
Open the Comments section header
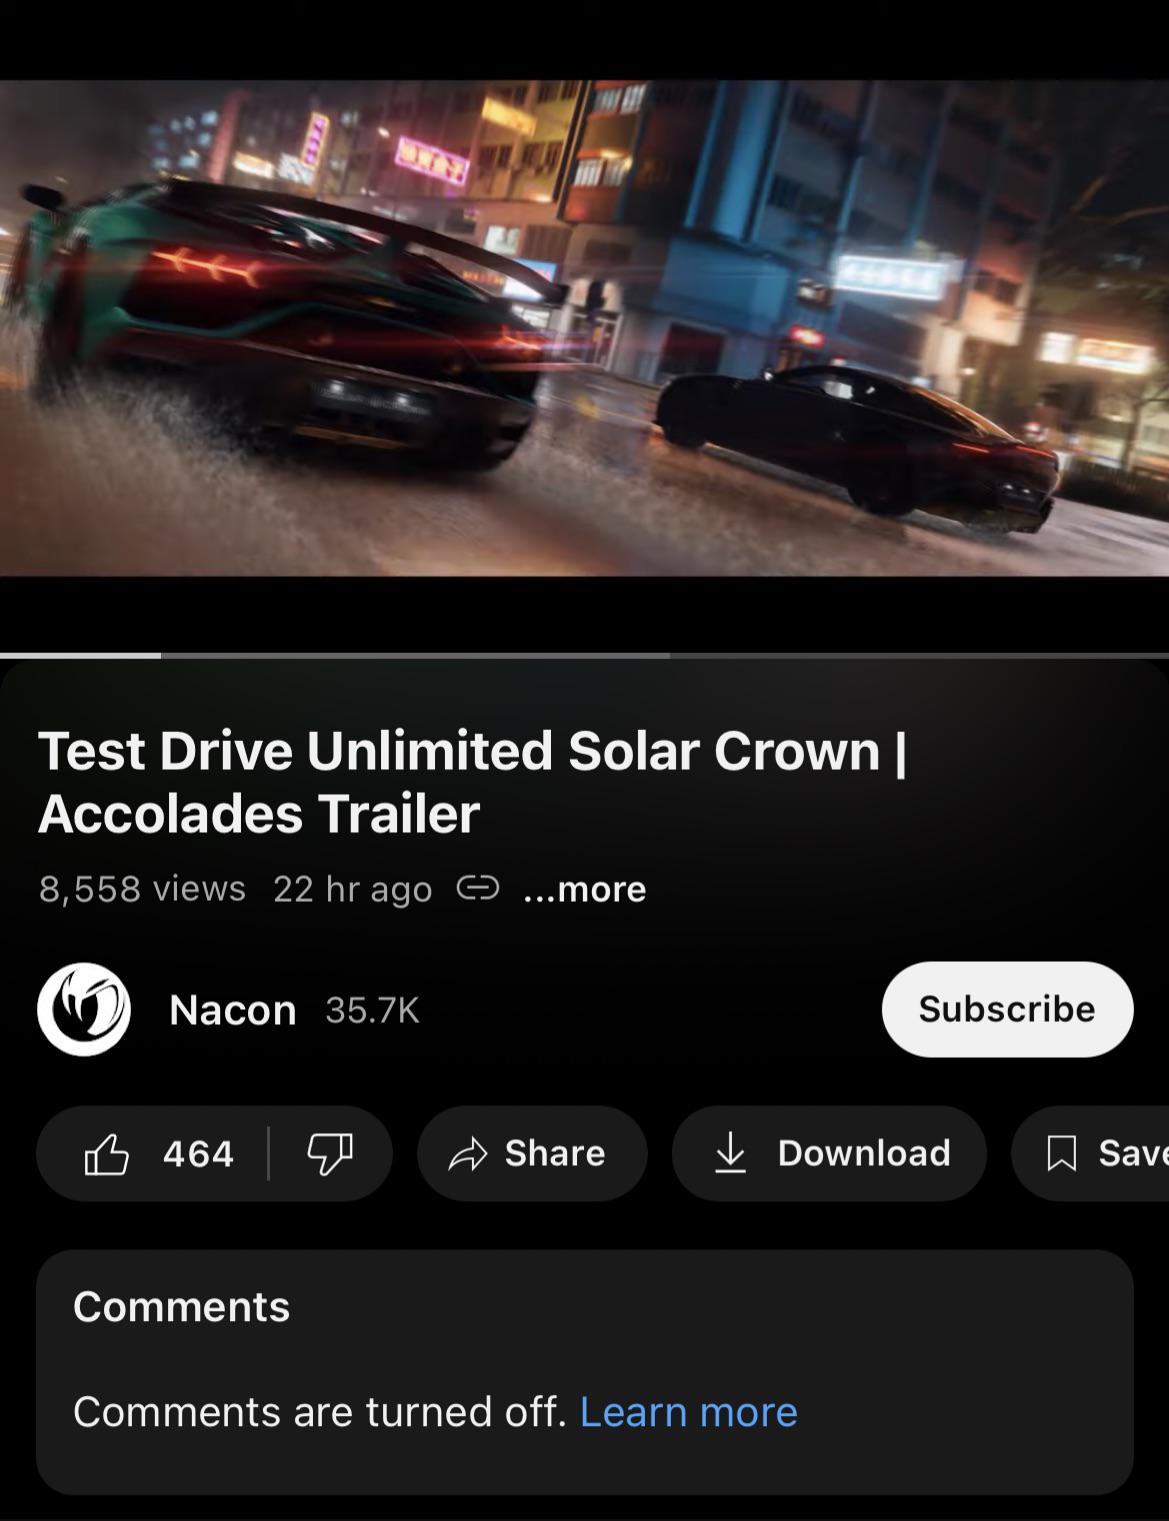[x=182, y=1307]
